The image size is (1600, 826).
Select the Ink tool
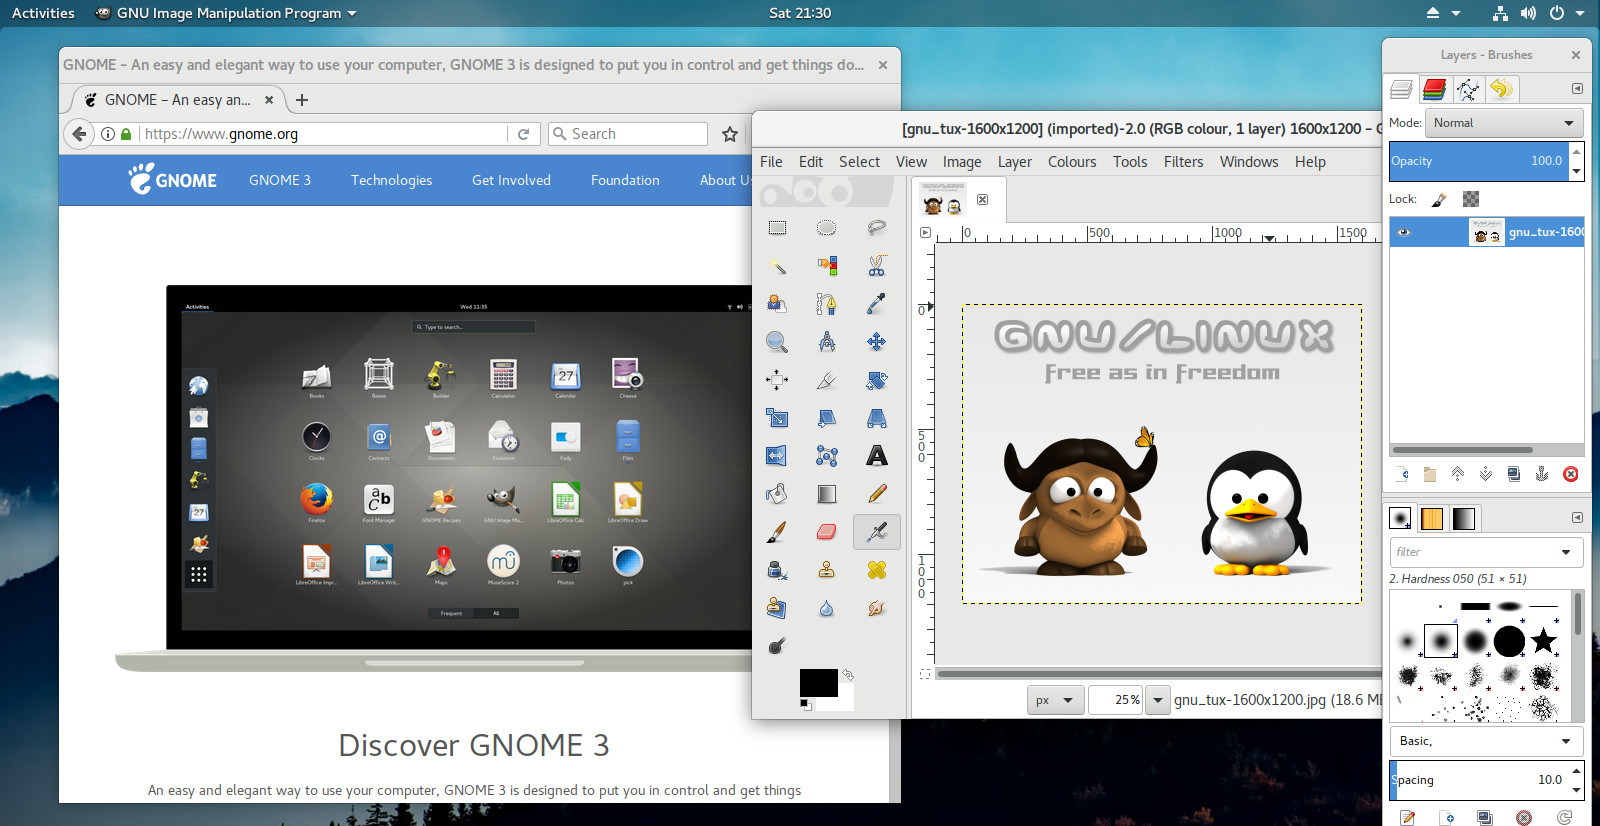[777, 570]
